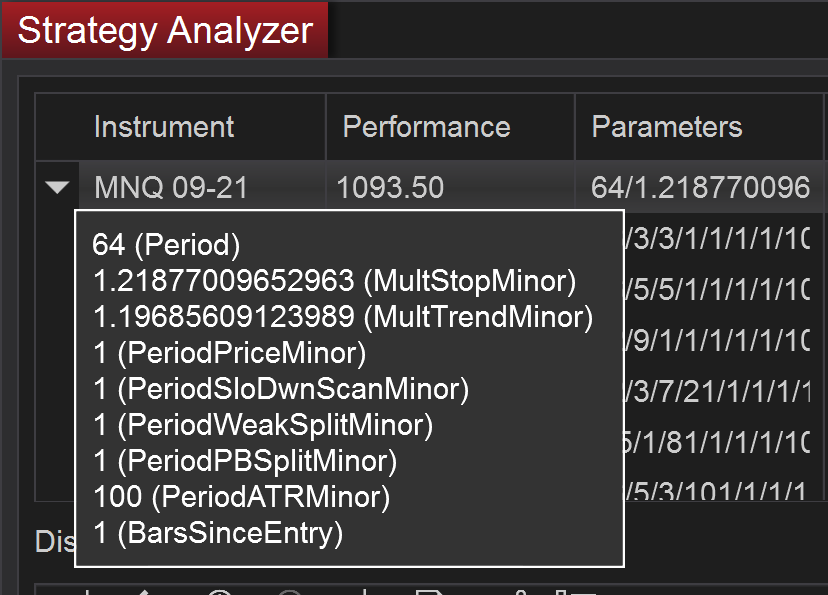Click the MultStopMinor value in tooltip
Viewport: 828px width, 595px height.
point(333,281)
